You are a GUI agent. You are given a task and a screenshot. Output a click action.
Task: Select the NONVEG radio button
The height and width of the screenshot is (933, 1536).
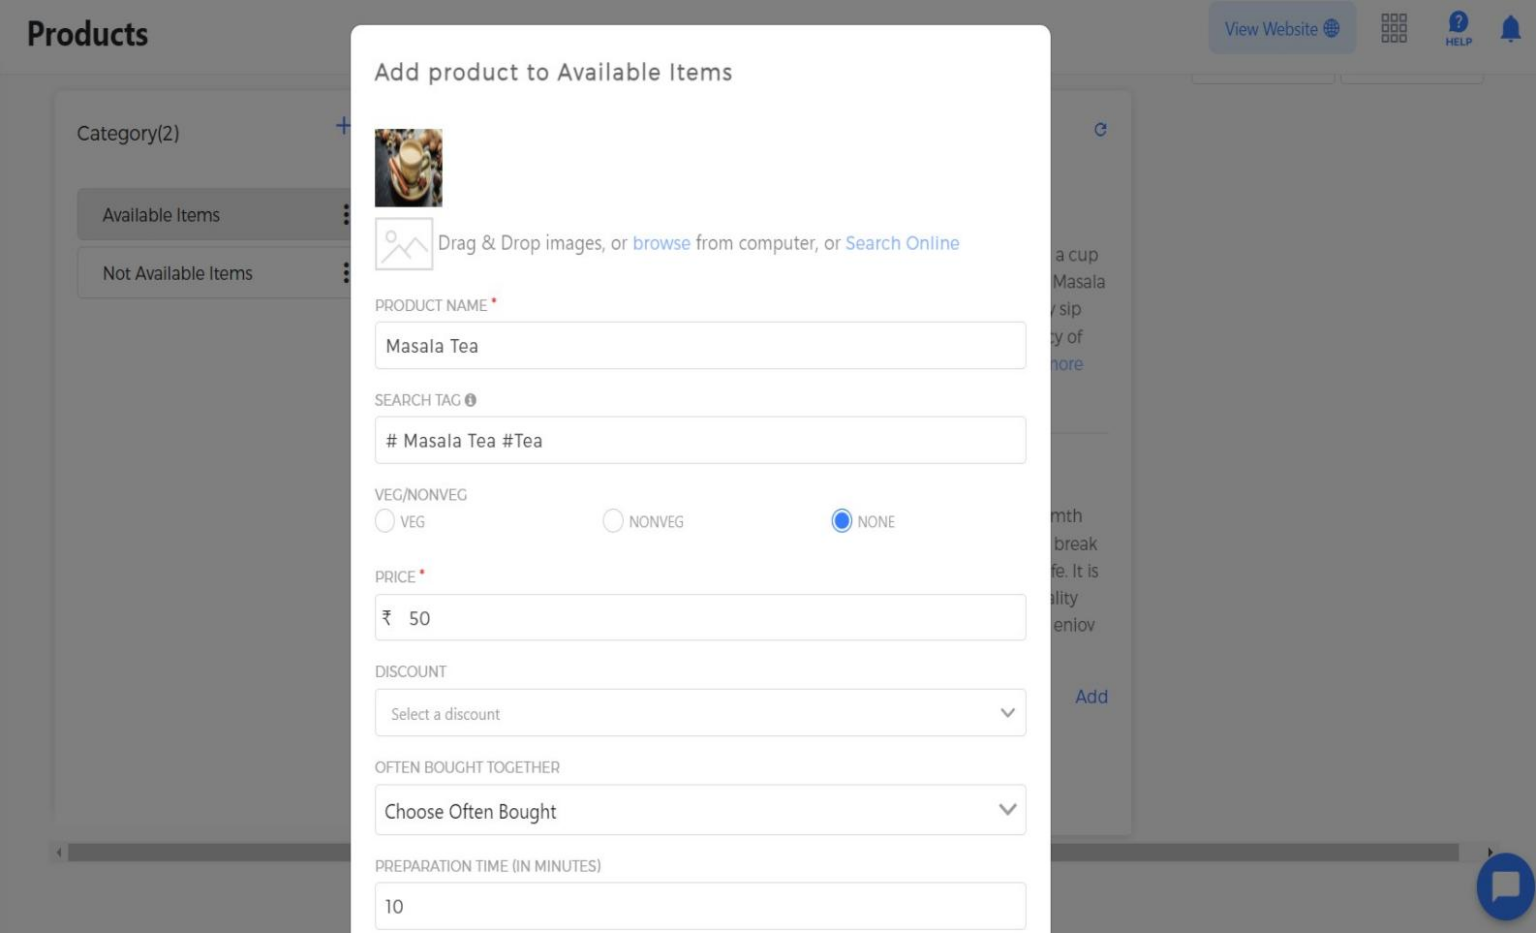tap(611, 521)
